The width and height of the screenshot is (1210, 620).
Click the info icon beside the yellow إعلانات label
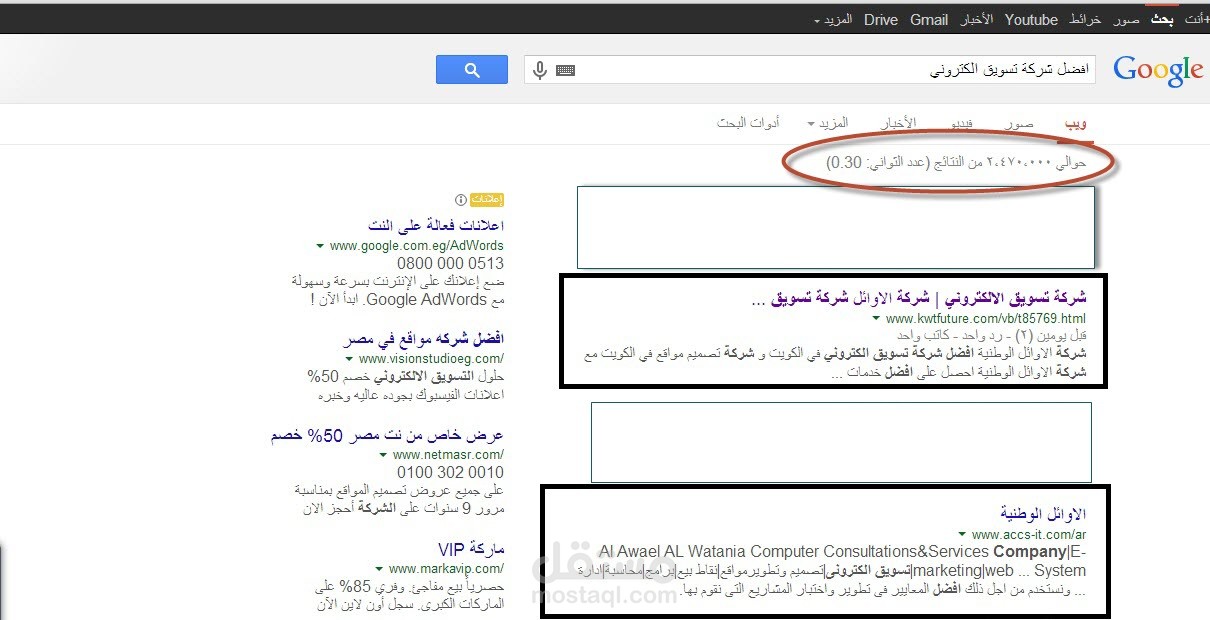pyautogui.click(x=461, y=200)
